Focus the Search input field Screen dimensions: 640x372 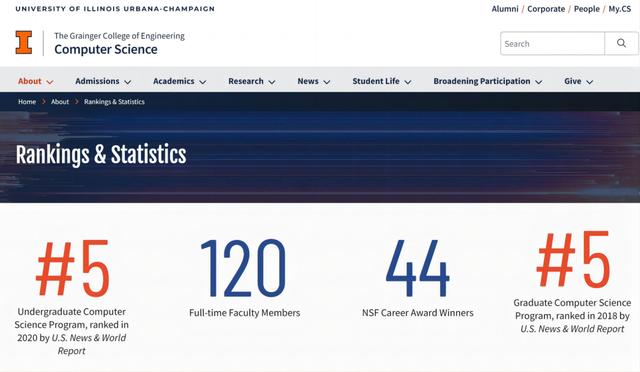pos(553,43)
